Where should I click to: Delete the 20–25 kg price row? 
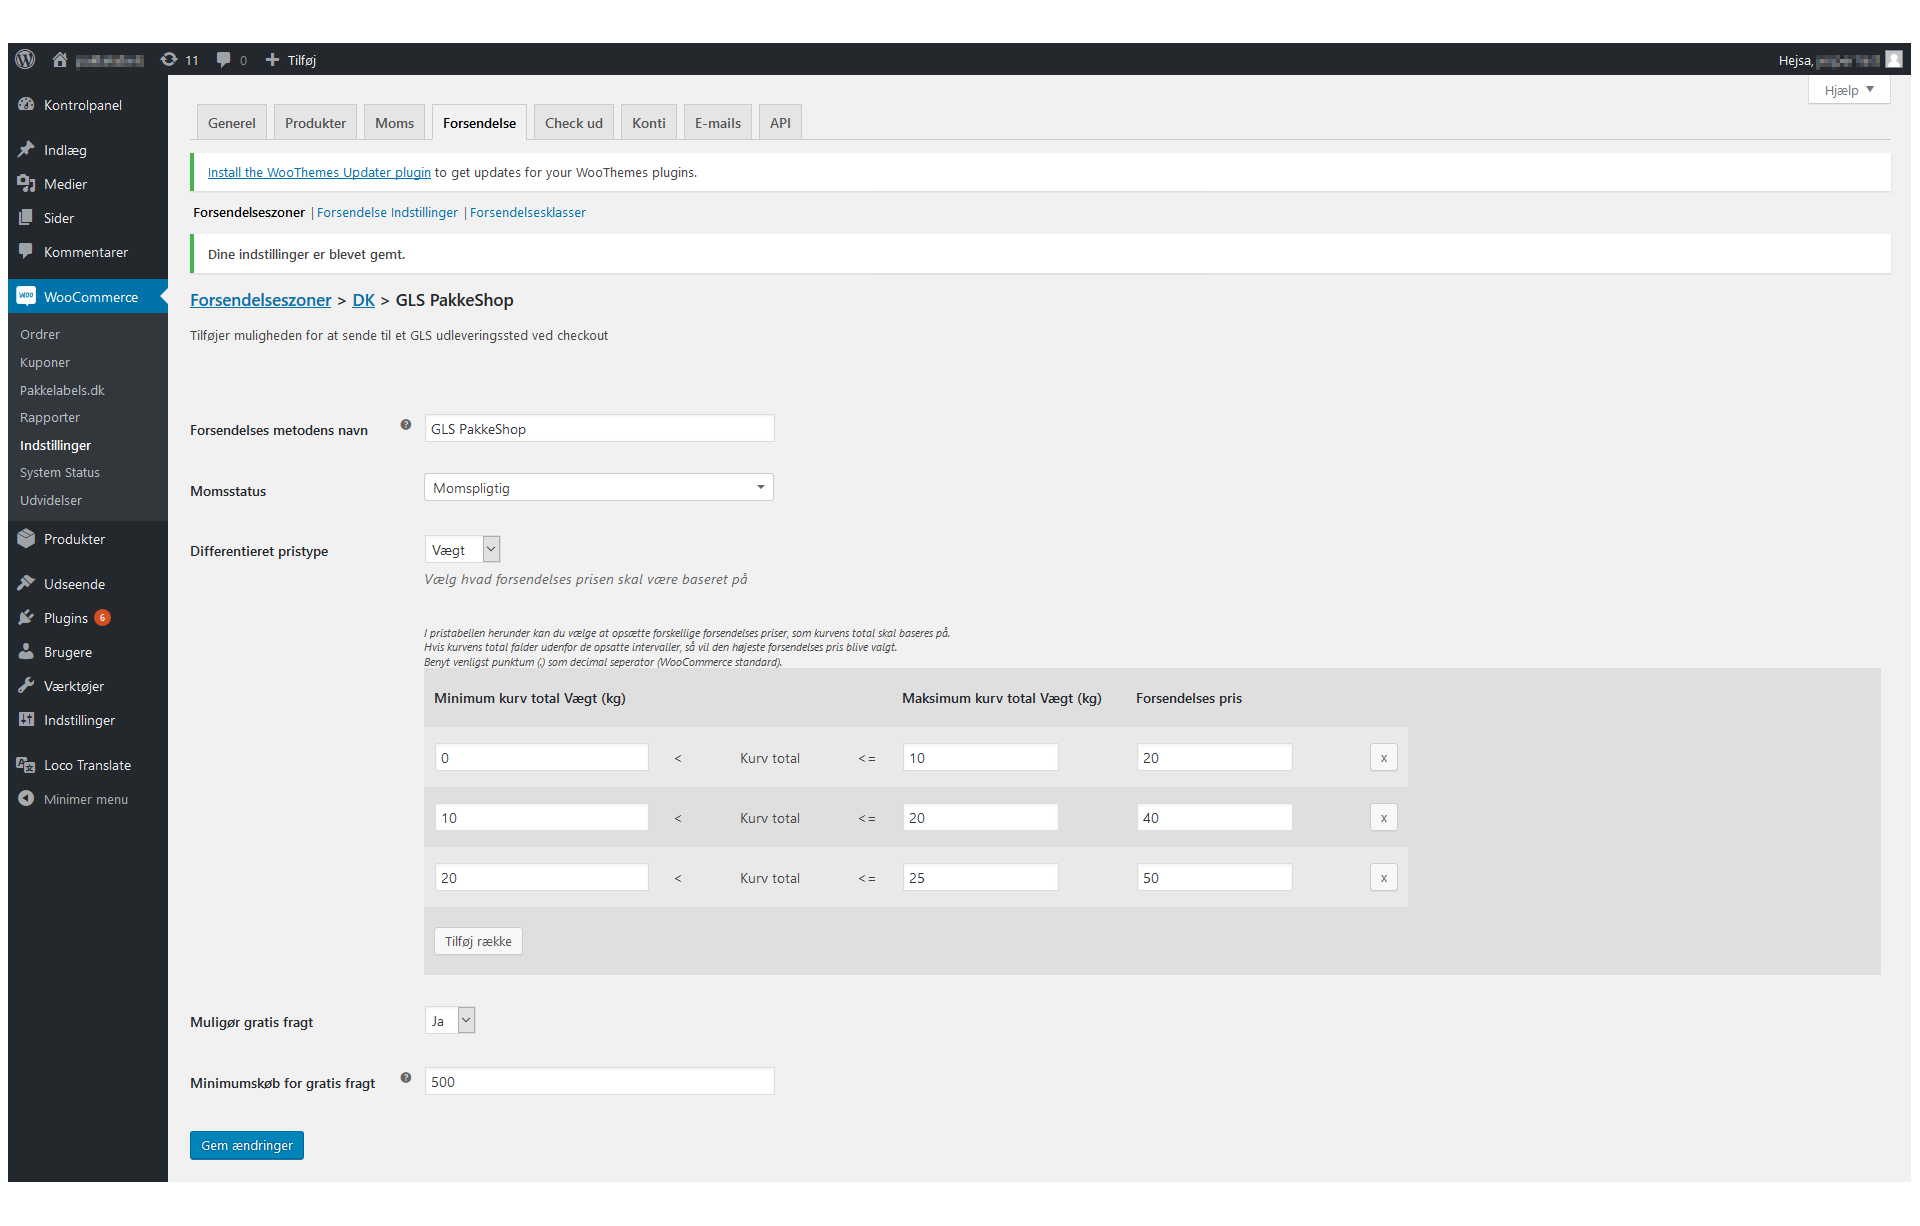pos(1383,878)
